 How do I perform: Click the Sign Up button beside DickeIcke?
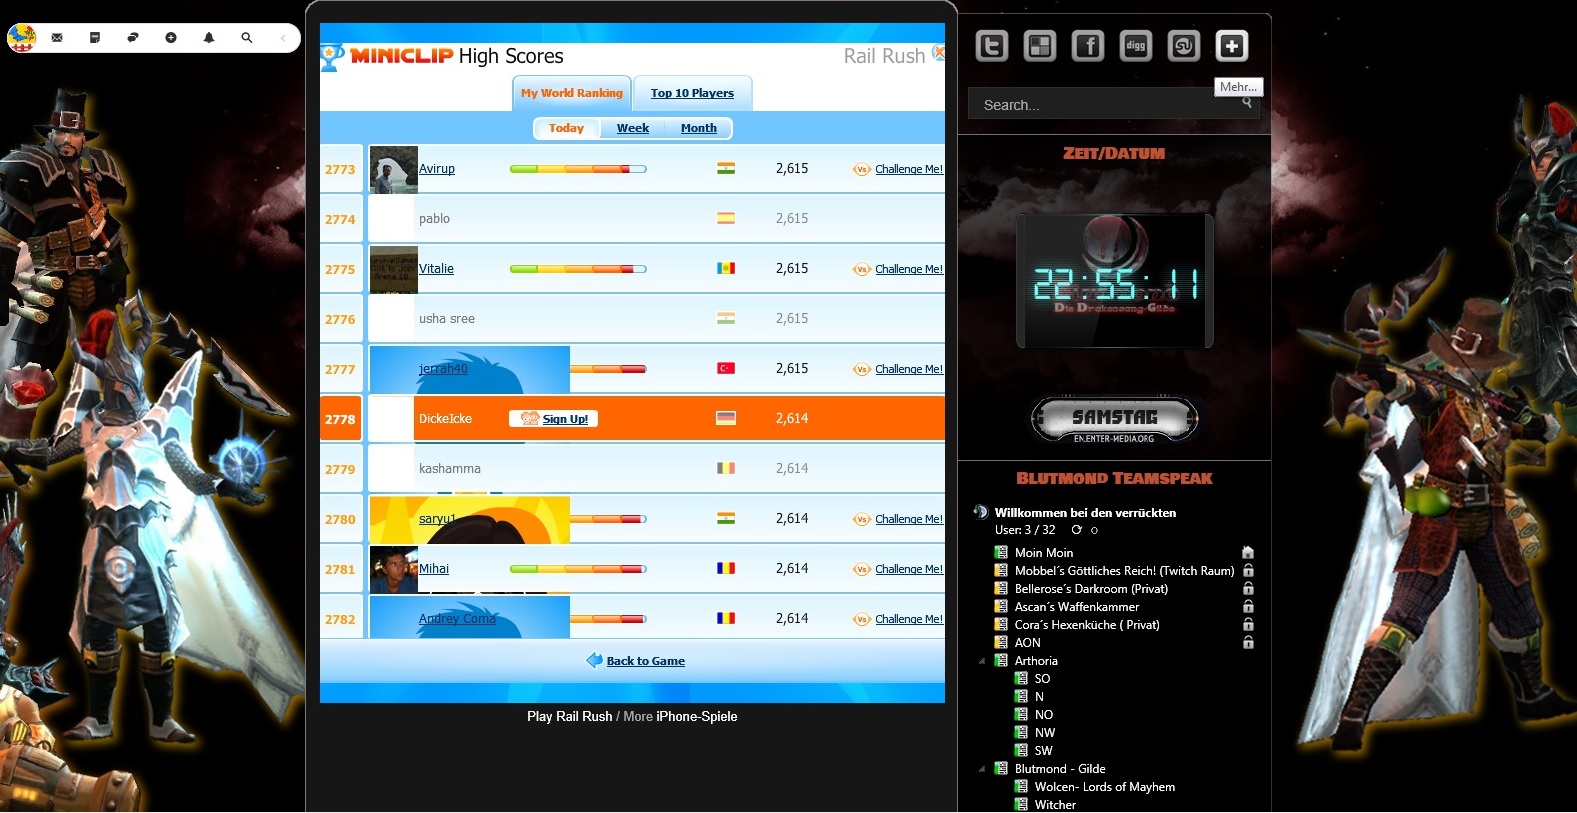point(554,419)
